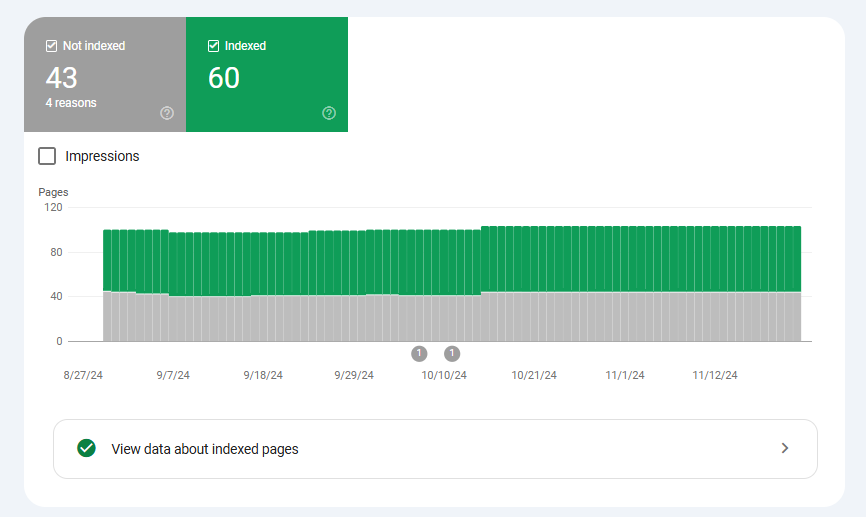Viewport: 866px width, 517px height.
Task: Expand the chevron arrow on View data row
Action: click(x=785, y=448)
